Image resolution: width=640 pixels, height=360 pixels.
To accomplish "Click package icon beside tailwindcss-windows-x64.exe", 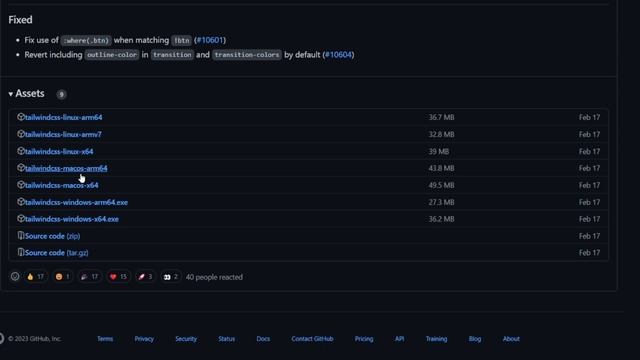I will (21, 218).
